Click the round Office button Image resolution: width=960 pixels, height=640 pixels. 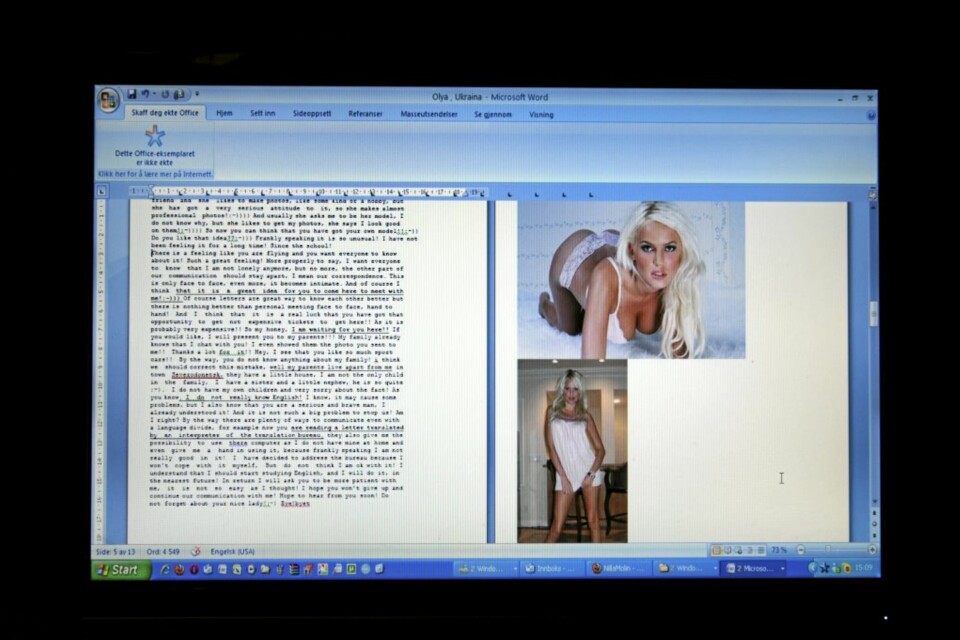pos(108,99)
